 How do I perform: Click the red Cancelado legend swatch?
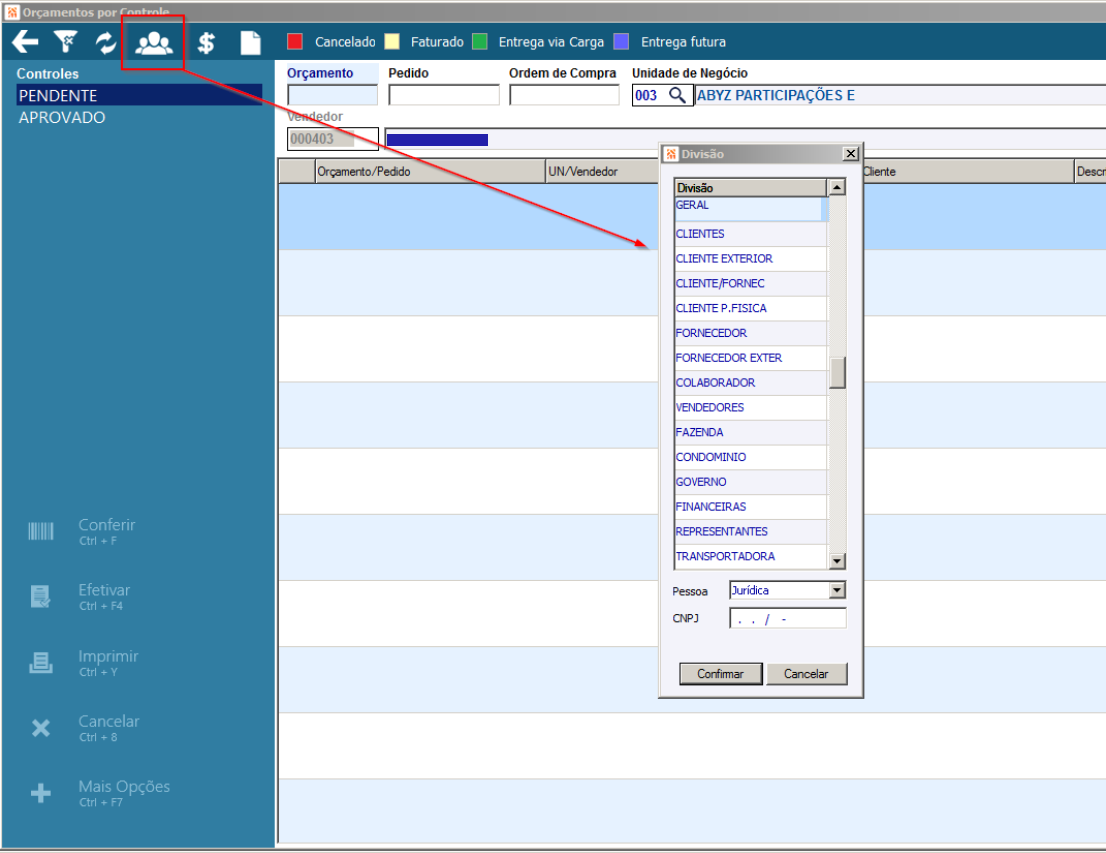295,42
